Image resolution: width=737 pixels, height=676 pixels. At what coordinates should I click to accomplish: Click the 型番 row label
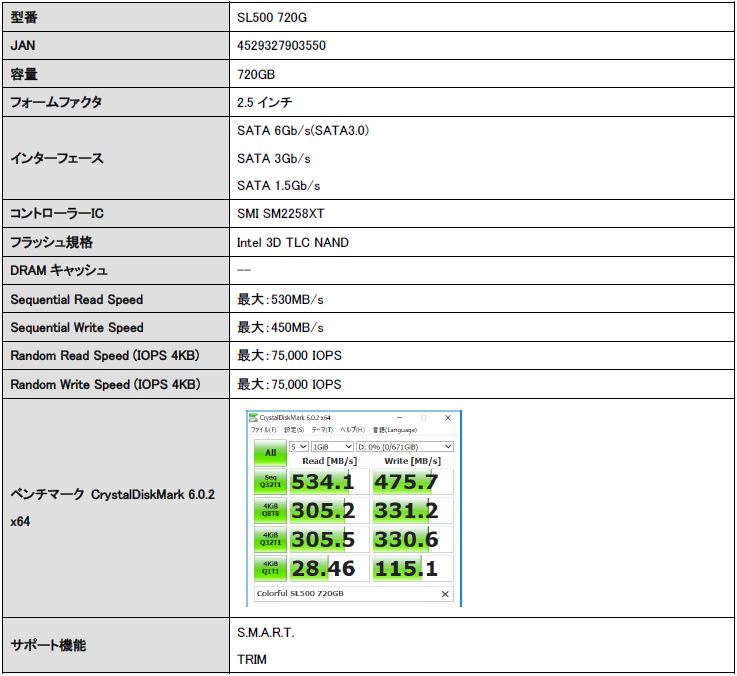(x=24, y=17)
